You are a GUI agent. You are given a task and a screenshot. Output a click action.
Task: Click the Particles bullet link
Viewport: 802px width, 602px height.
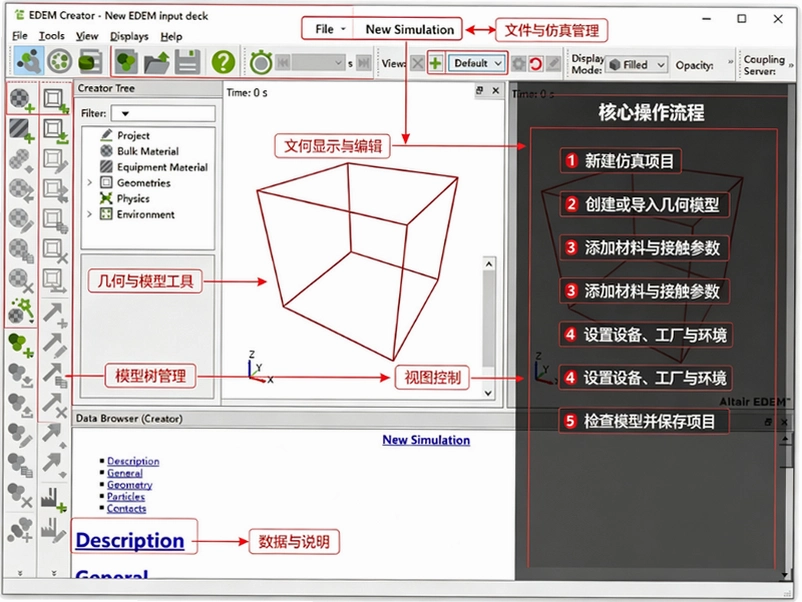click(126, 497)
